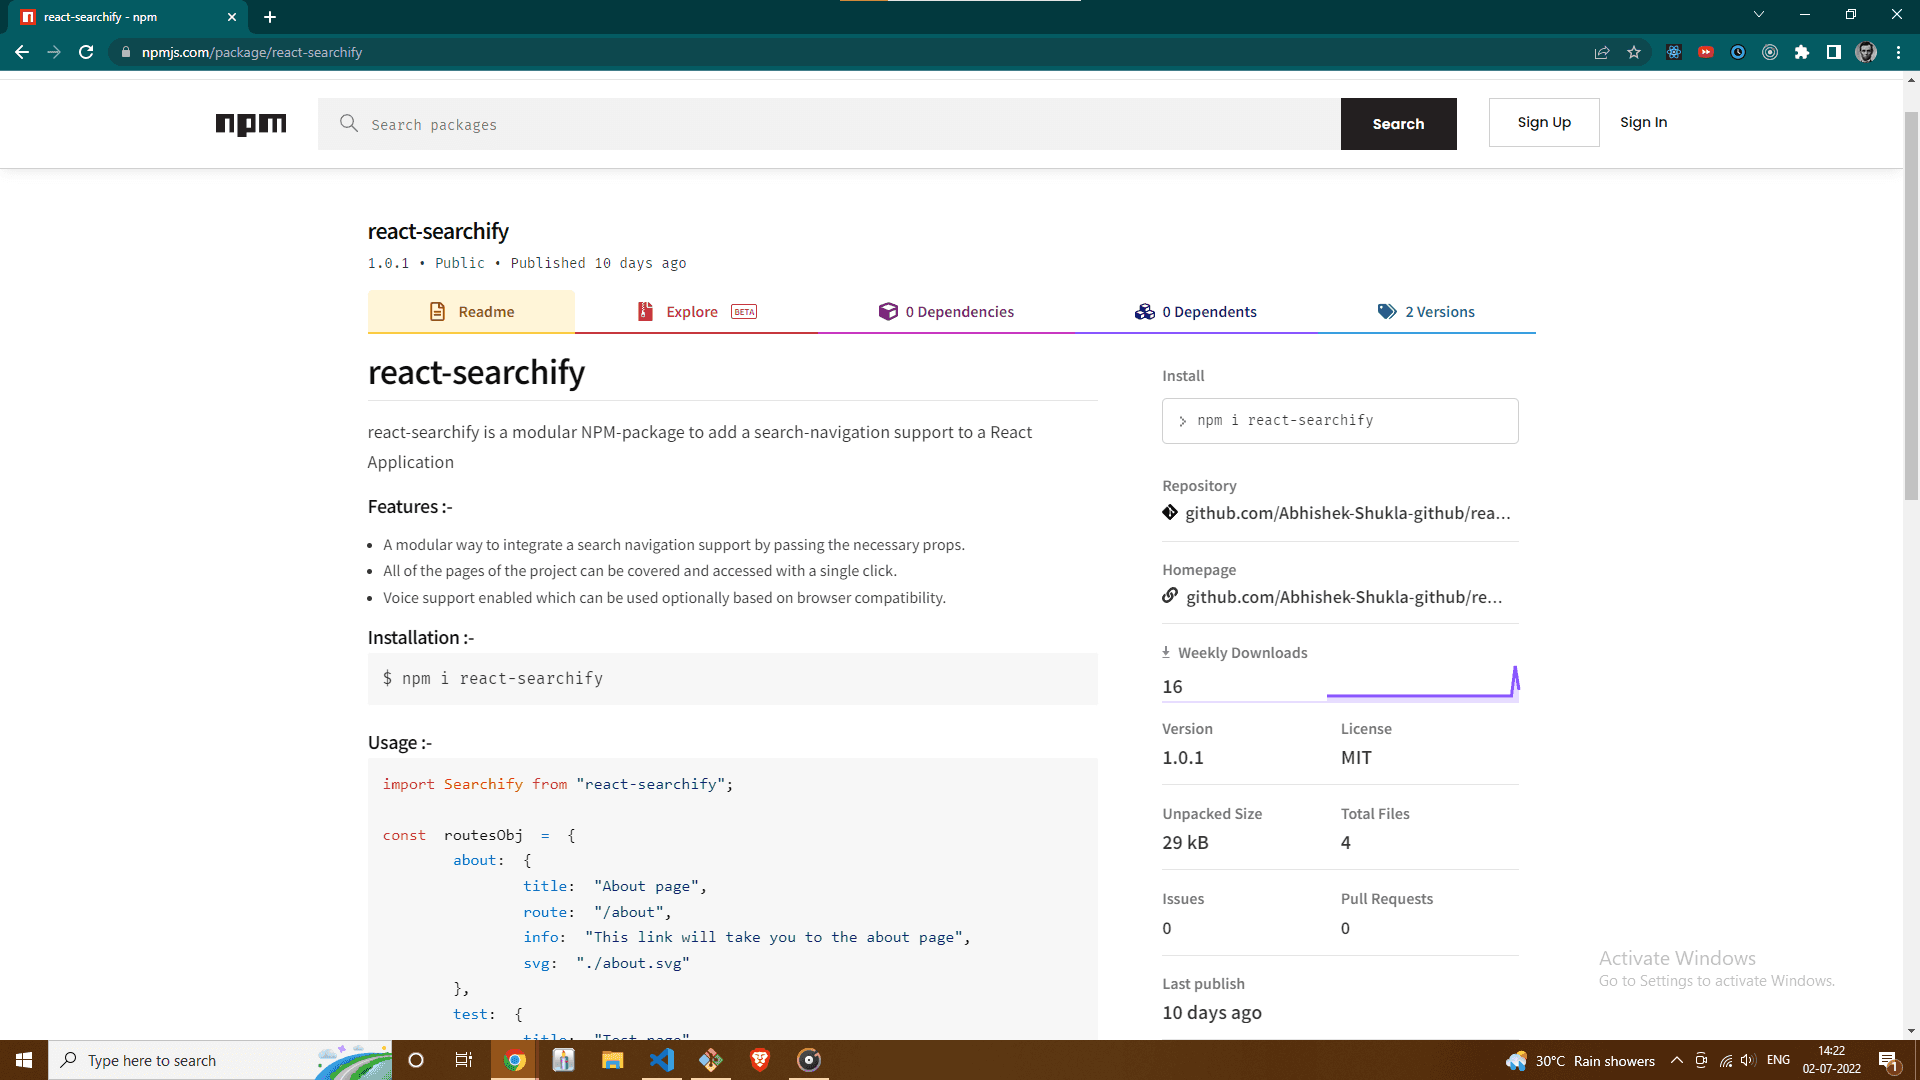This screenshot has height=1080, width=1920.
Task: Open Cortana circle in taskbar
Action: pyautogui.click(x=416, y=1060)
